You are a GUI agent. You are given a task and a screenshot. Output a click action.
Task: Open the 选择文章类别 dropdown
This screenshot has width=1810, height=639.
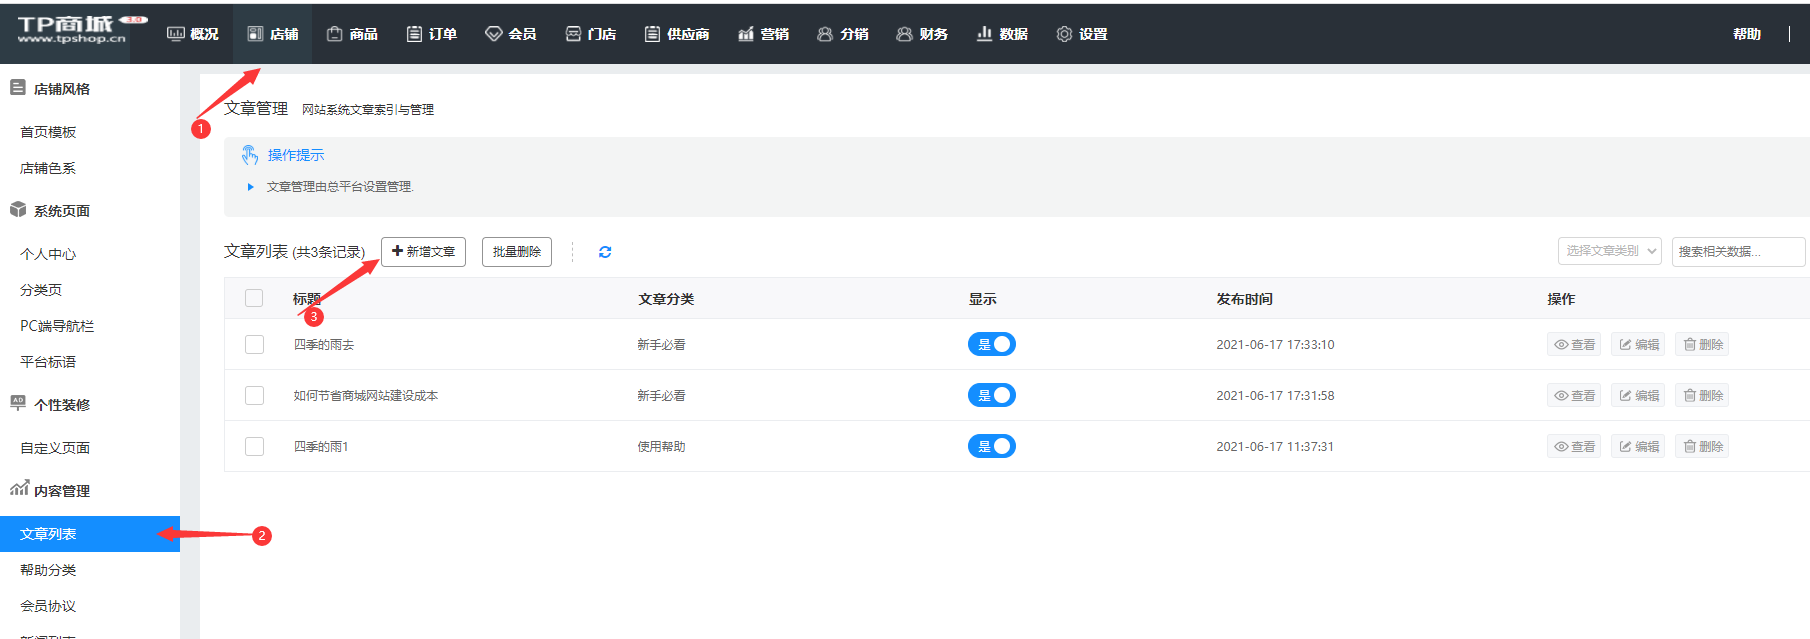[x=1609, y=252]
